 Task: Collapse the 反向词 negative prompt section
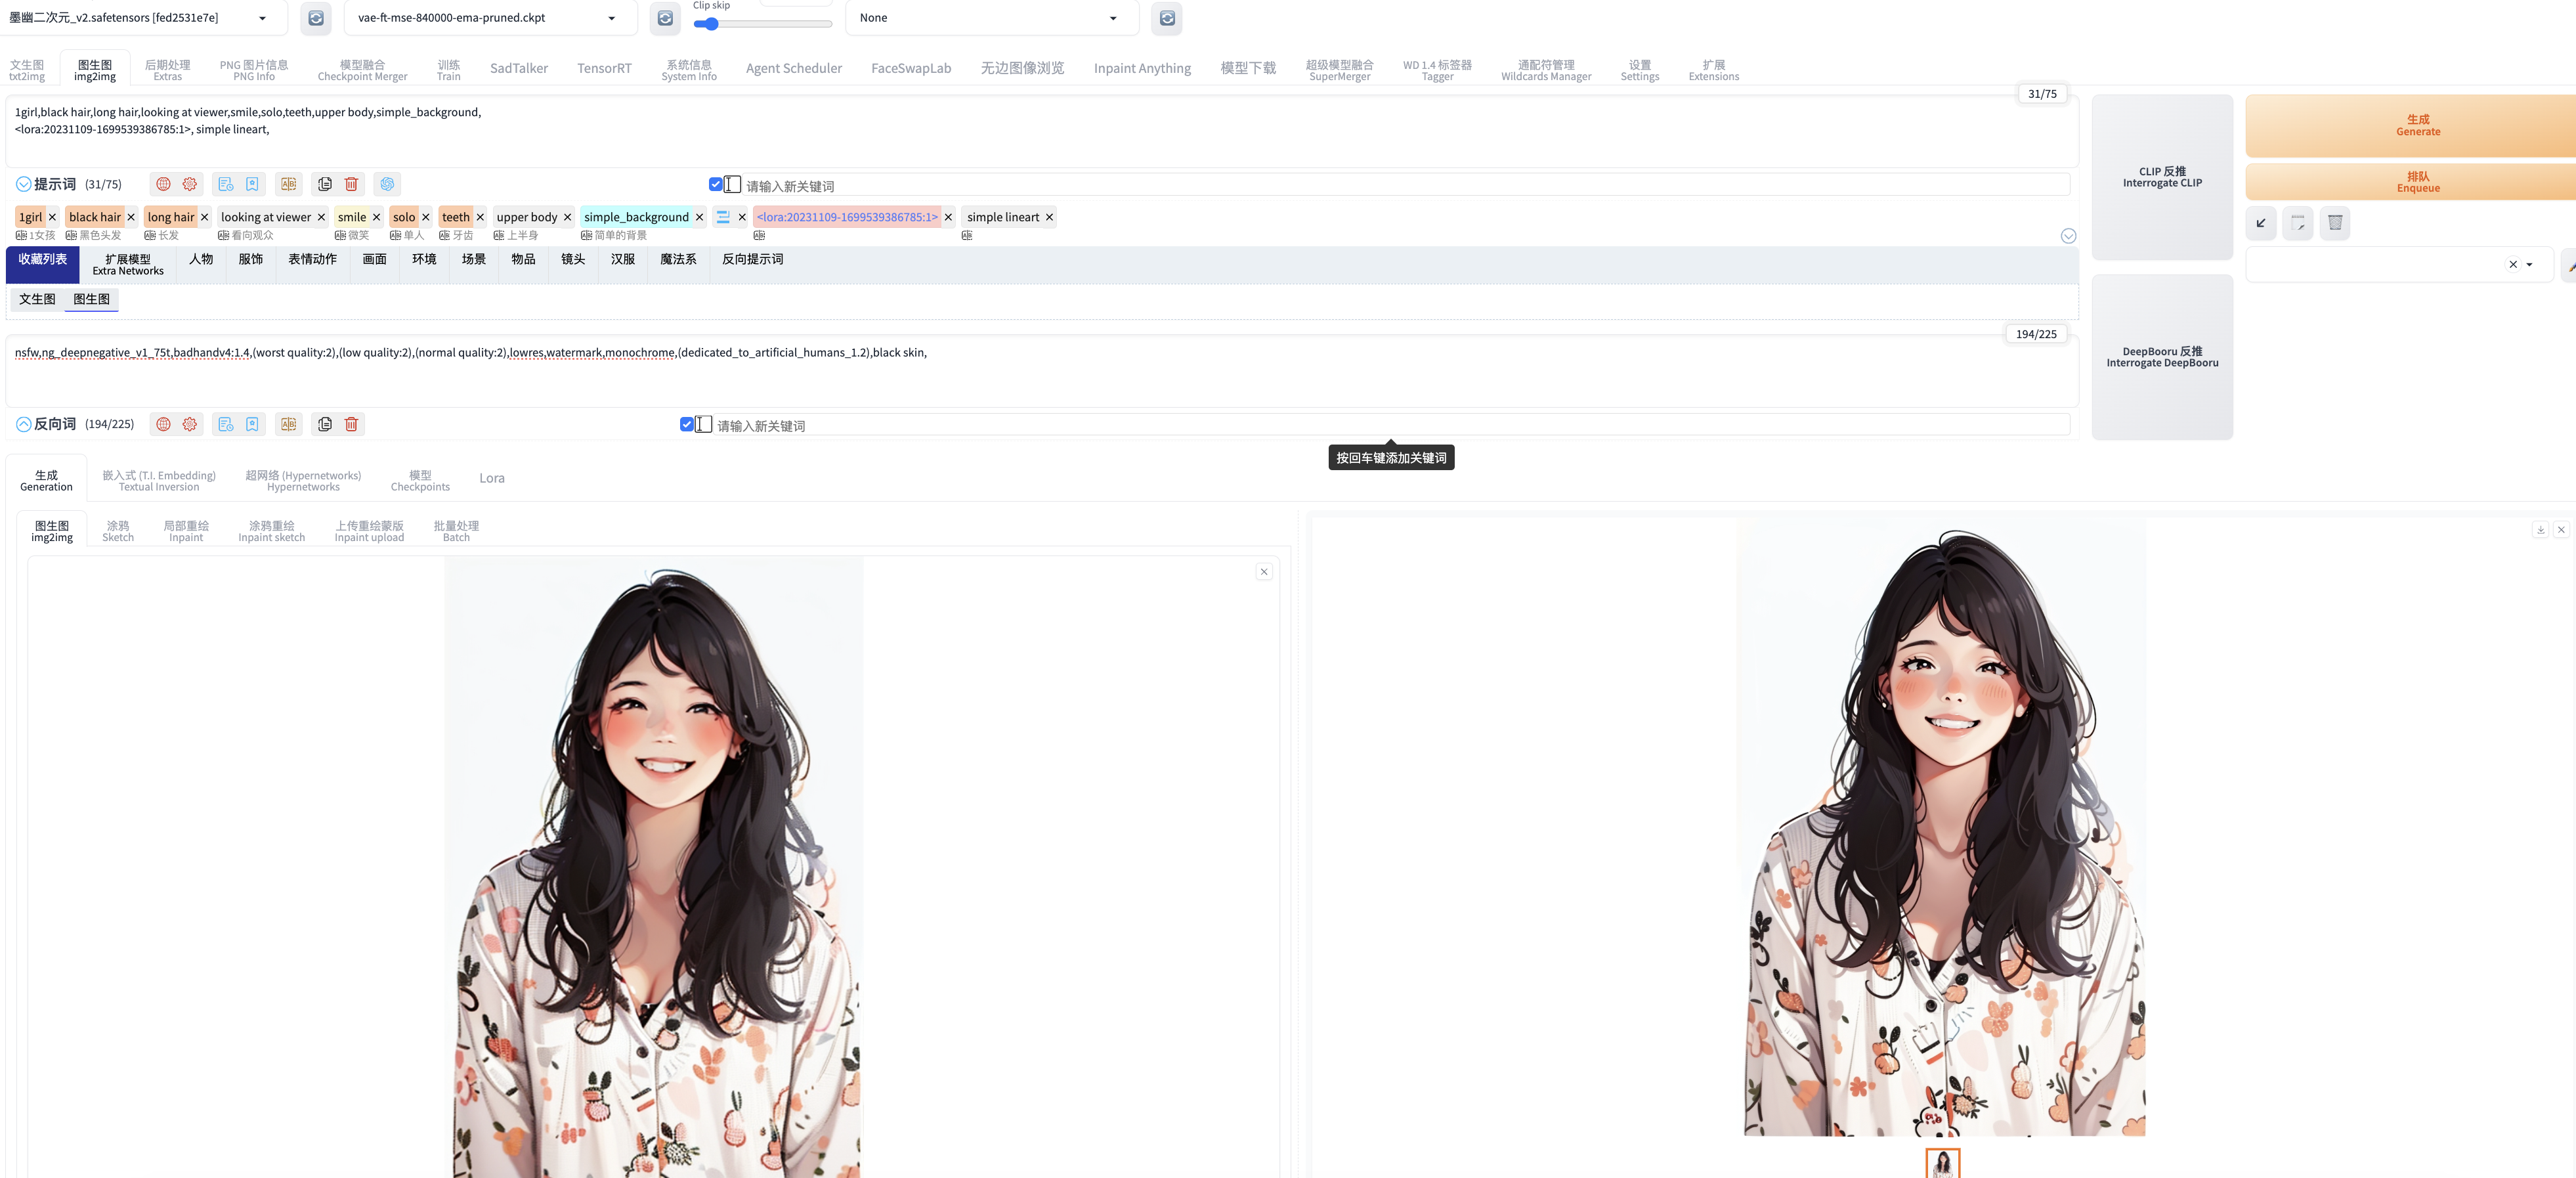(23, 424)
